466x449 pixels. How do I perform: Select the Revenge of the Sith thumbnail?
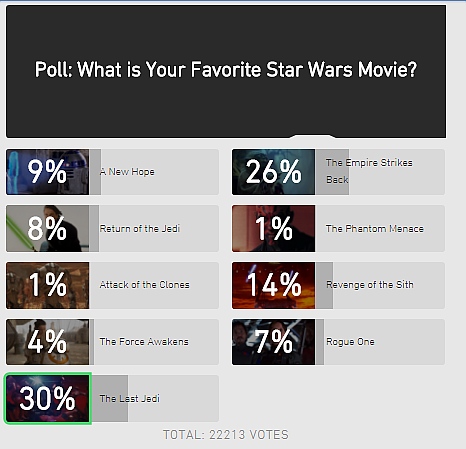pyautogui.click(x=273, y=285)
